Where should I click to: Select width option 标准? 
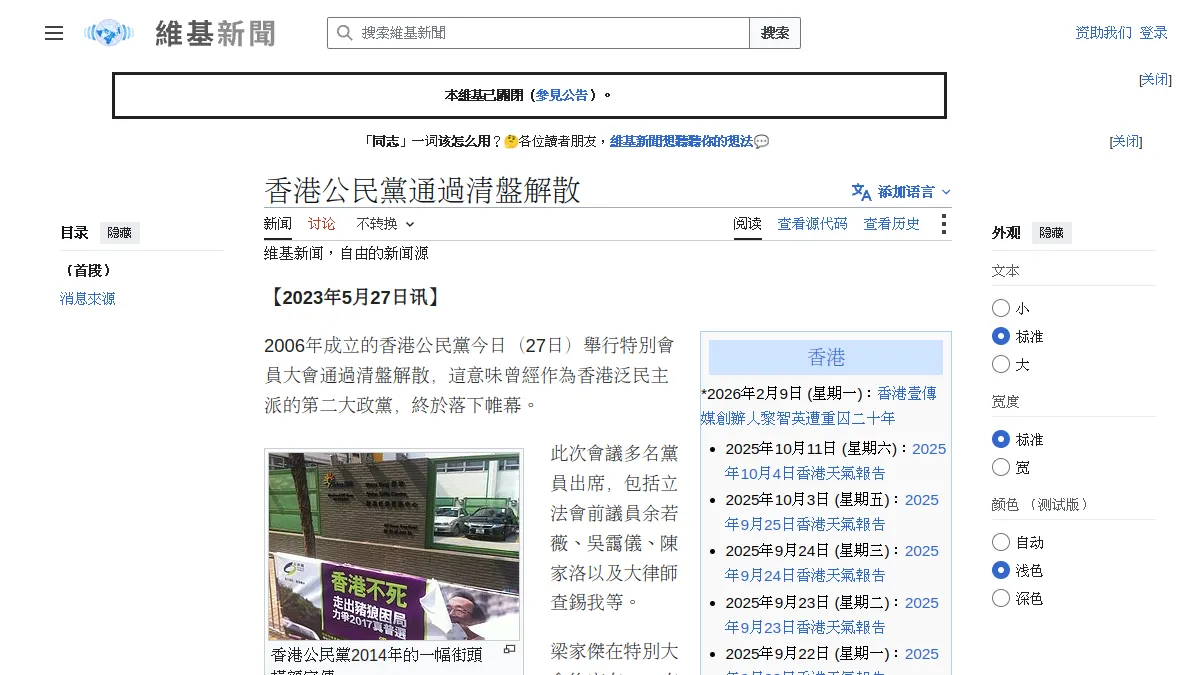(x=1001, y=439)
